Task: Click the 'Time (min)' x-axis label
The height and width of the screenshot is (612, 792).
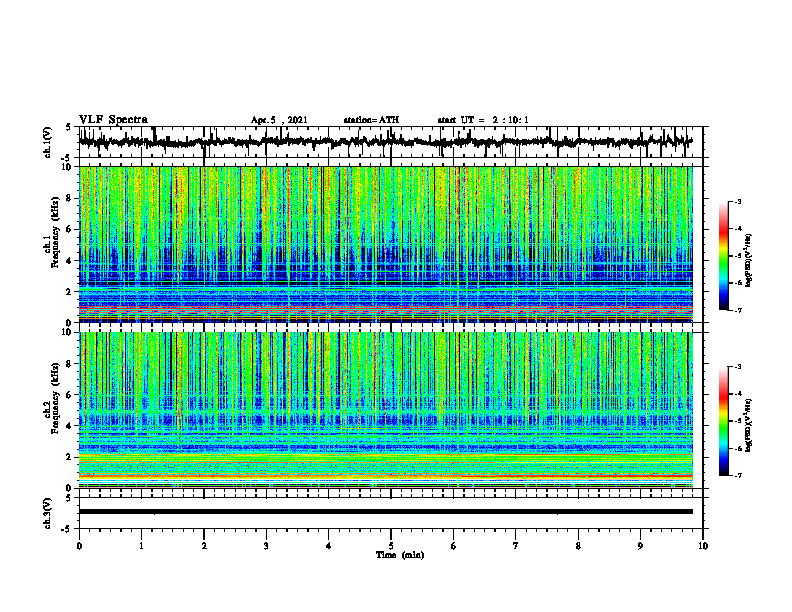Action: coord(400,555)
